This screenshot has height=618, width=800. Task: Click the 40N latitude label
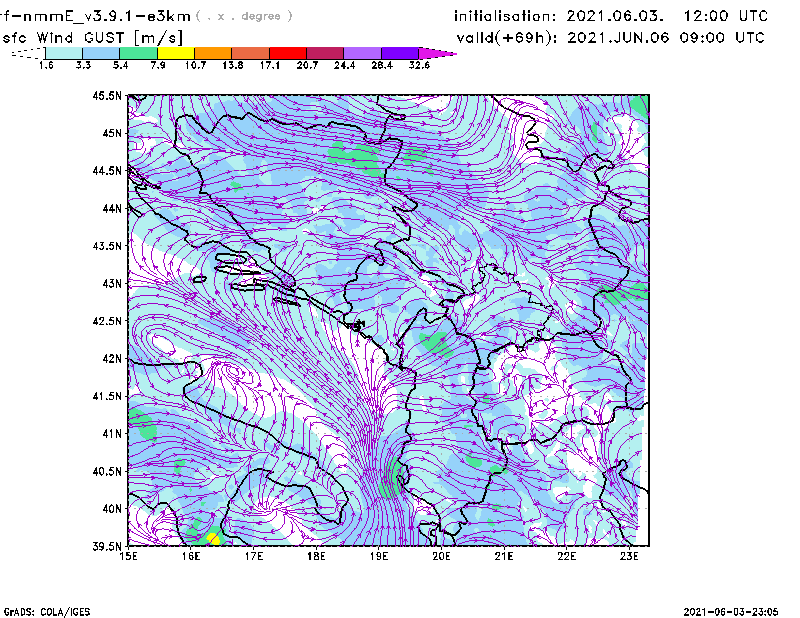(112, 509)
